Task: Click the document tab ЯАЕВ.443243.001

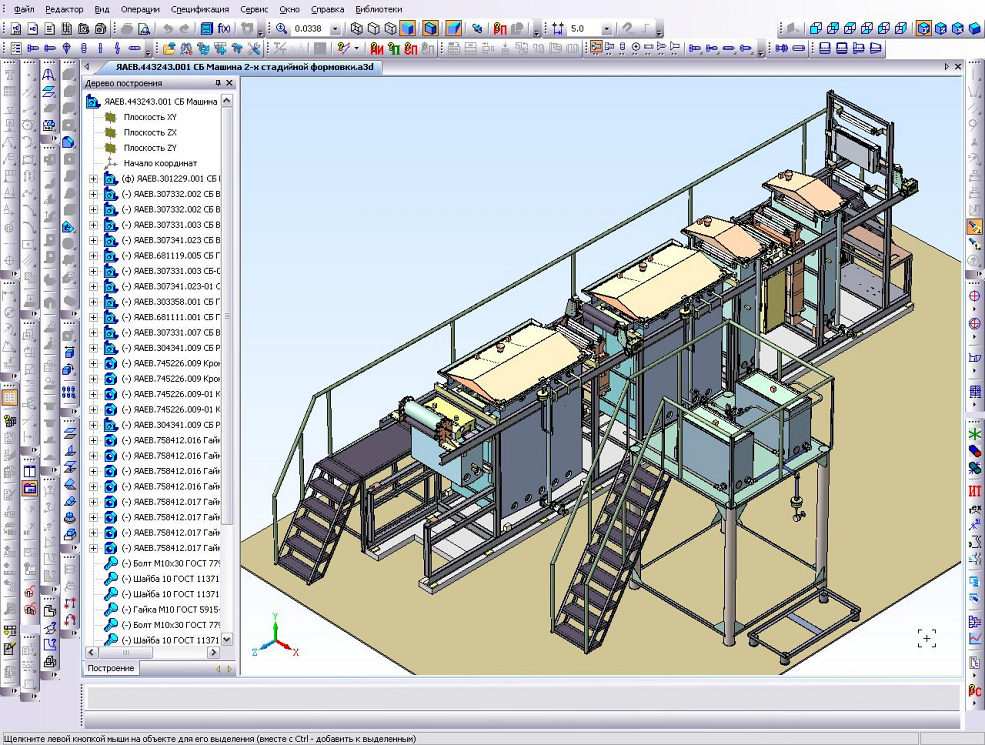Action: point(243,66)
